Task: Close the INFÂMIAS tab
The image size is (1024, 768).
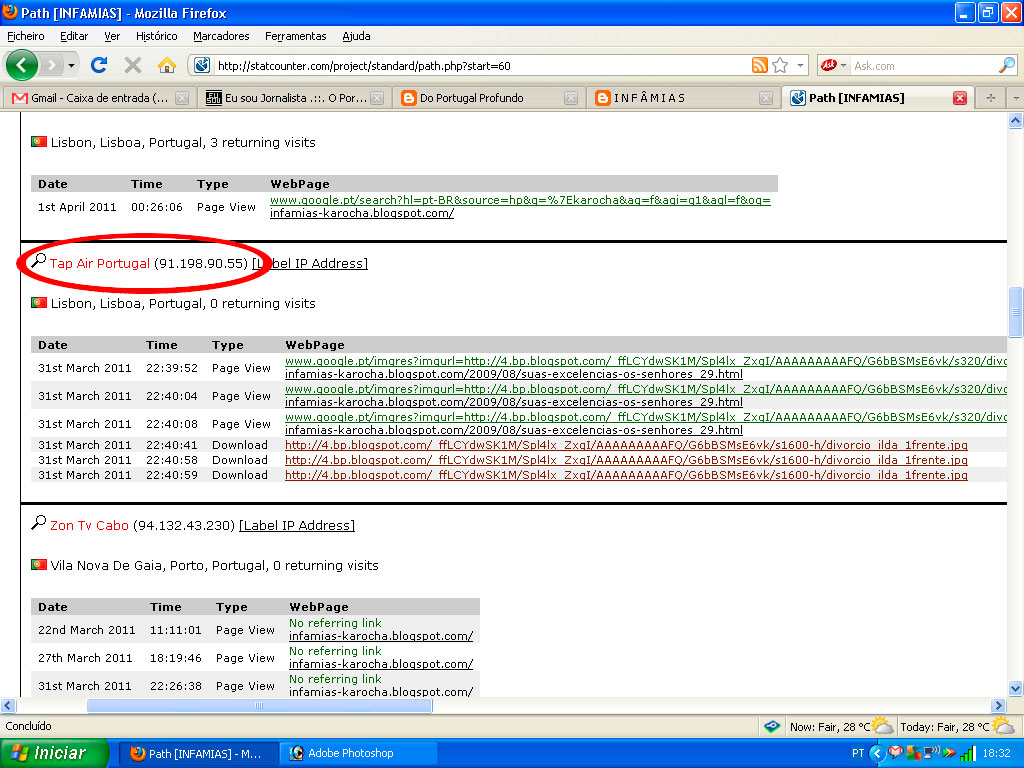Action: tap(766, 98)
